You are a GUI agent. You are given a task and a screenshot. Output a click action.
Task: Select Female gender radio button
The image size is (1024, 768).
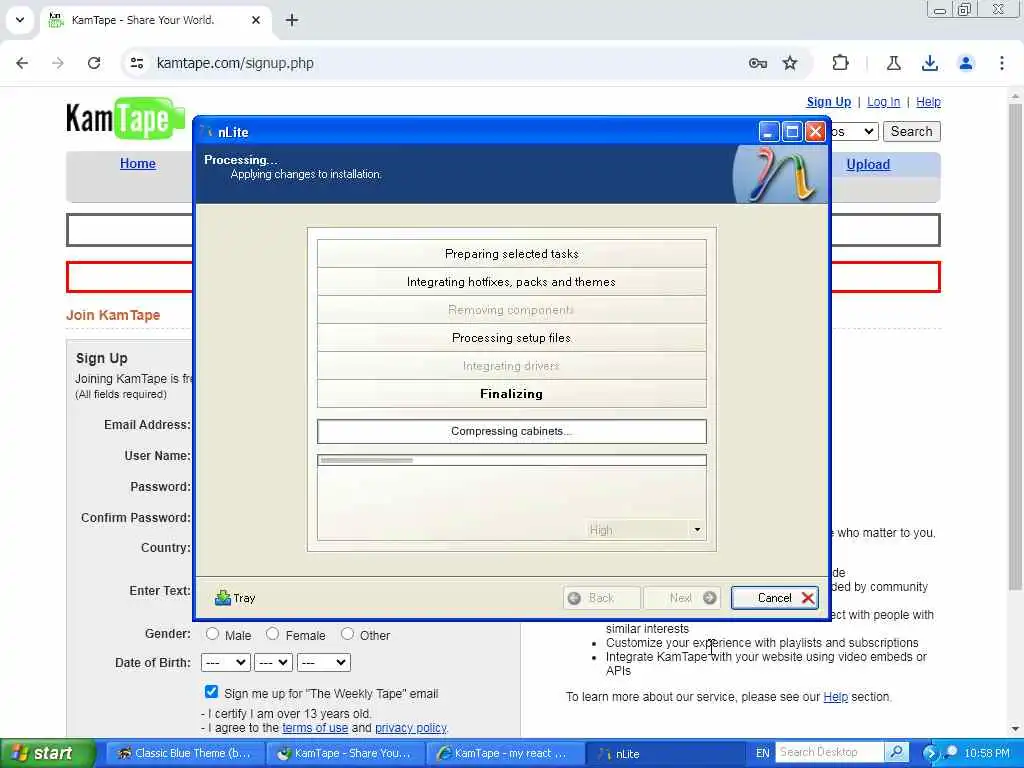click(x=272, y=633)
